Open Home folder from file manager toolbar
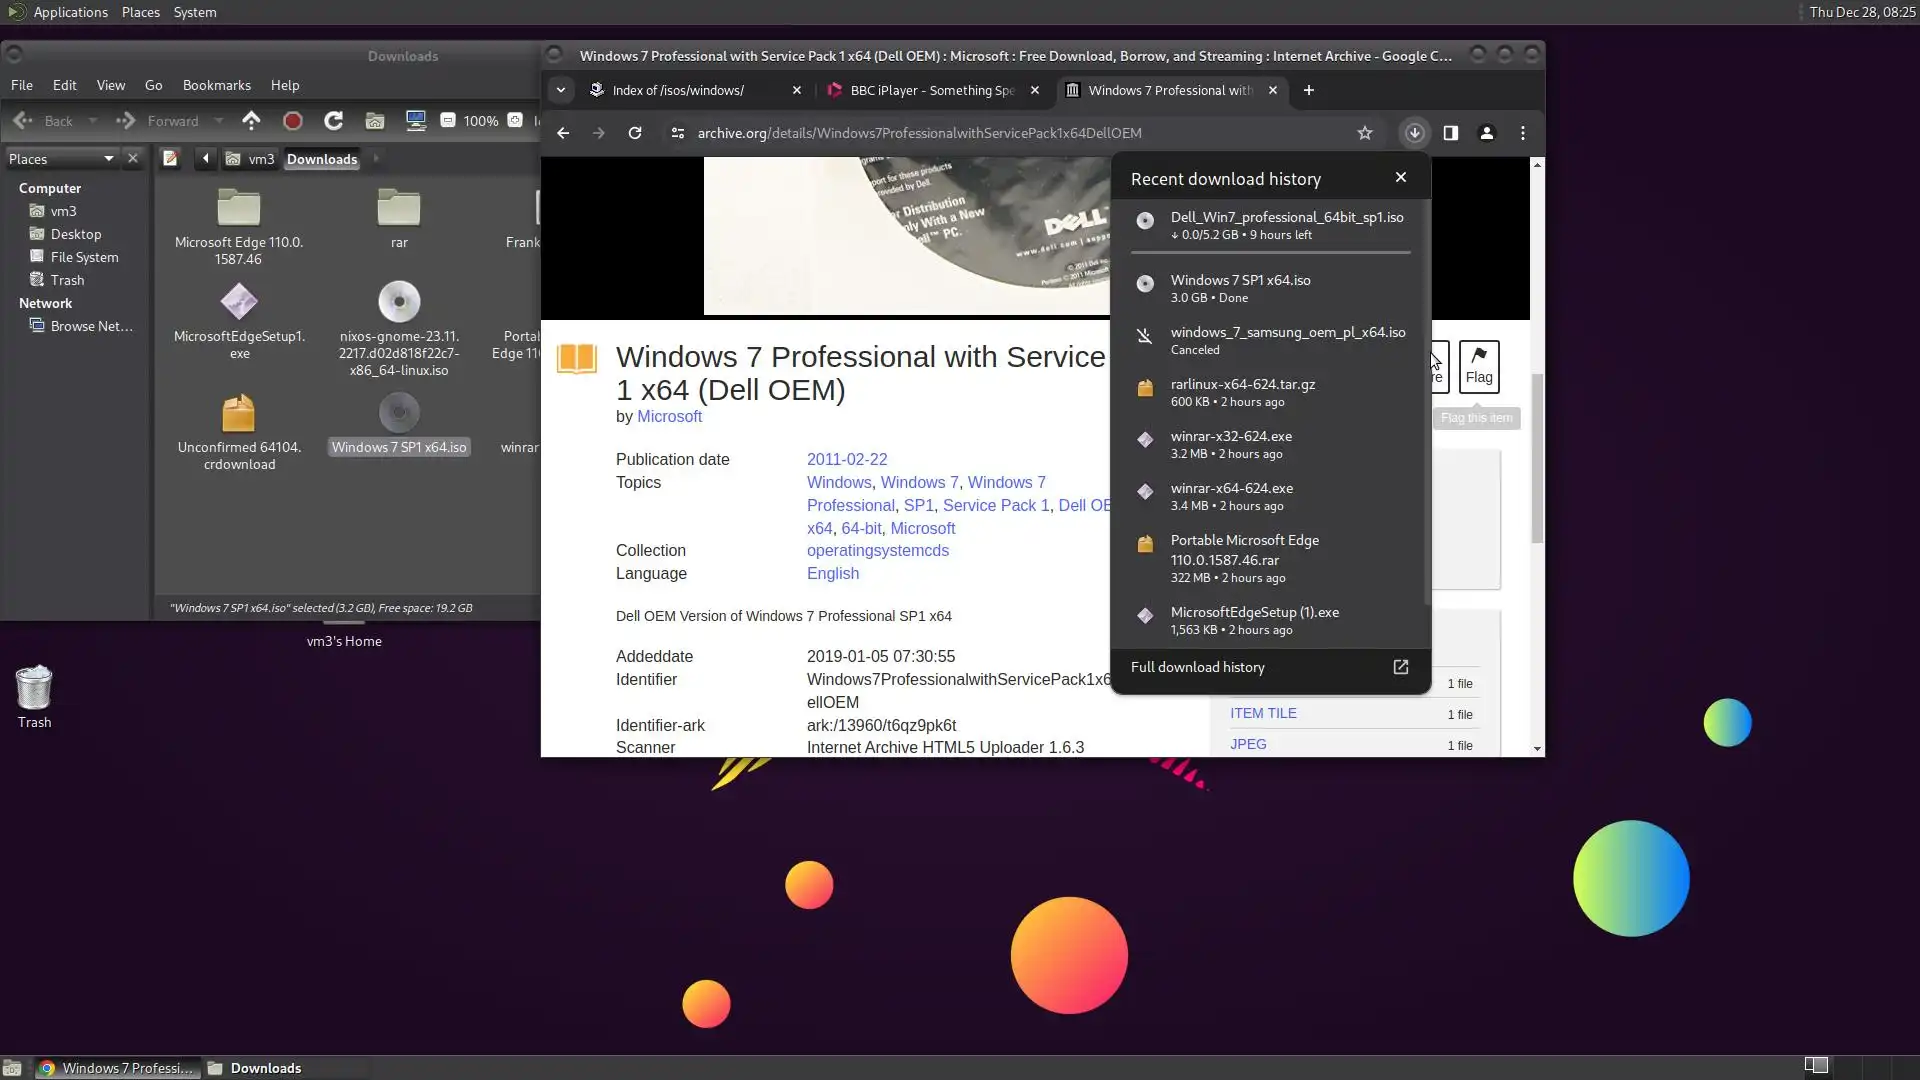Screen dimensions: 1920x1080 coord(375,121)
